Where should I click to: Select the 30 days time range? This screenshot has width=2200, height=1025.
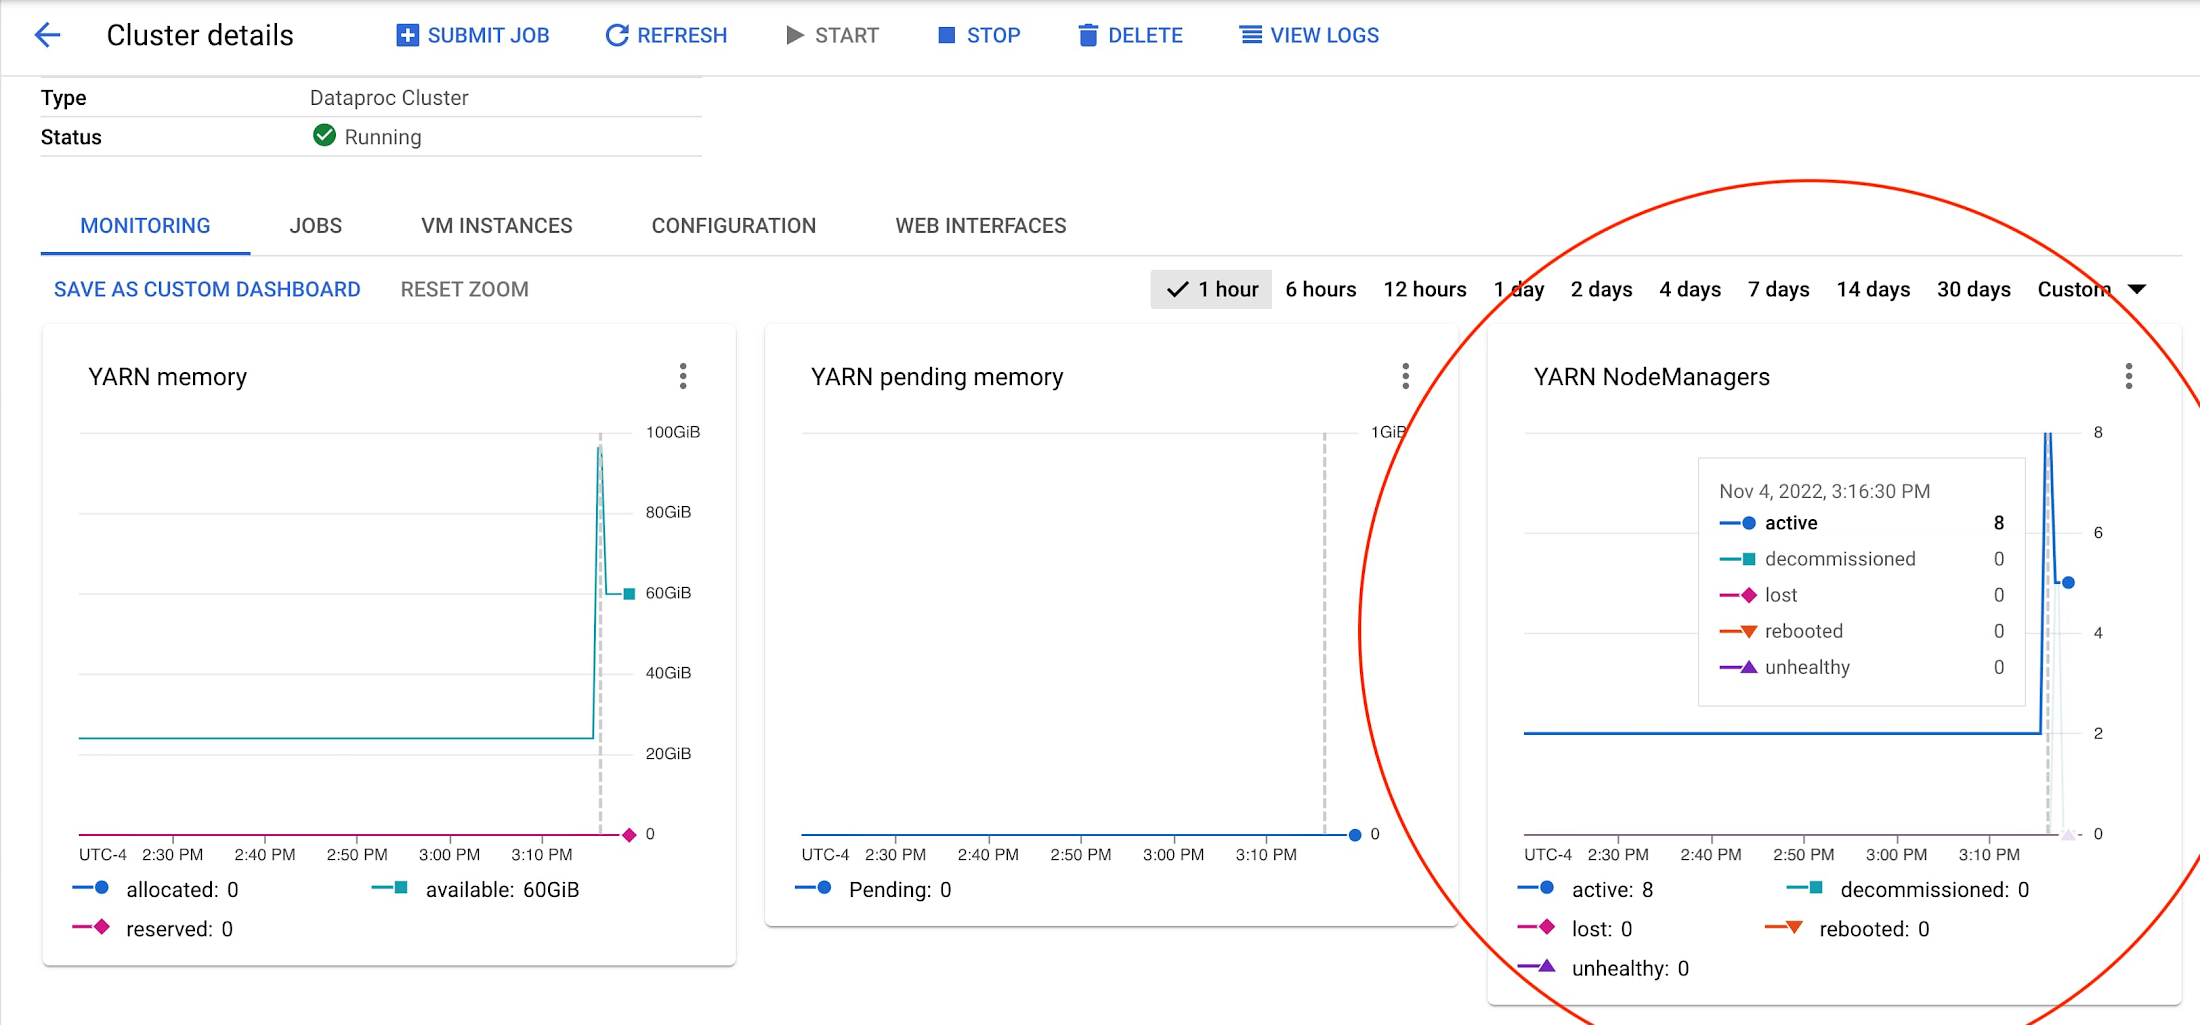tap(1974, 289)
